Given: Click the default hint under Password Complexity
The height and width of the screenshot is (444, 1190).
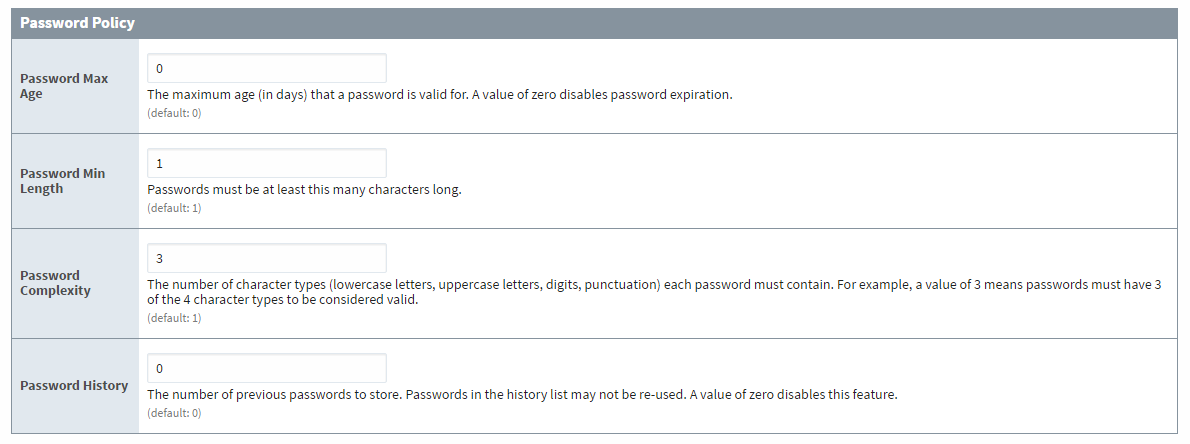Looking at the screenshot, I should tap(174, 318).
